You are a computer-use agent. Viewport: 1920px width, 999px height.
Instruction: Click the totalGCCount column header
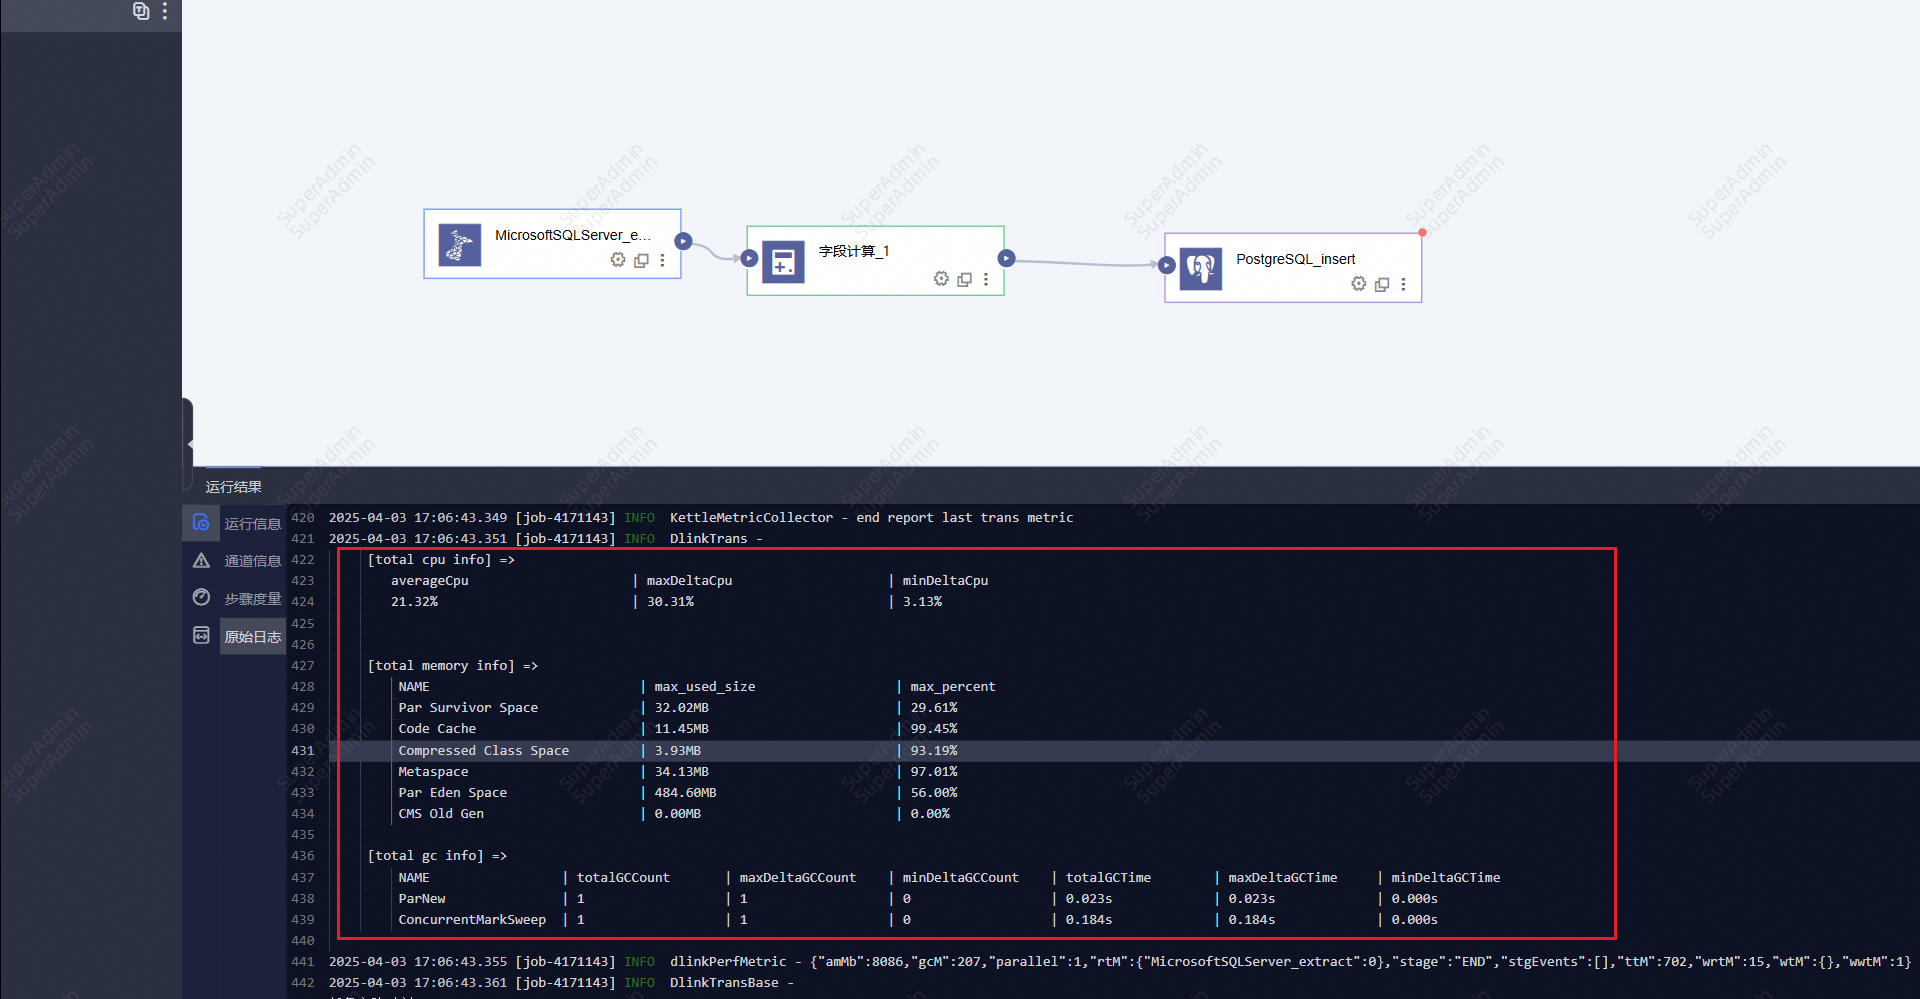click(x=623, y=877)
